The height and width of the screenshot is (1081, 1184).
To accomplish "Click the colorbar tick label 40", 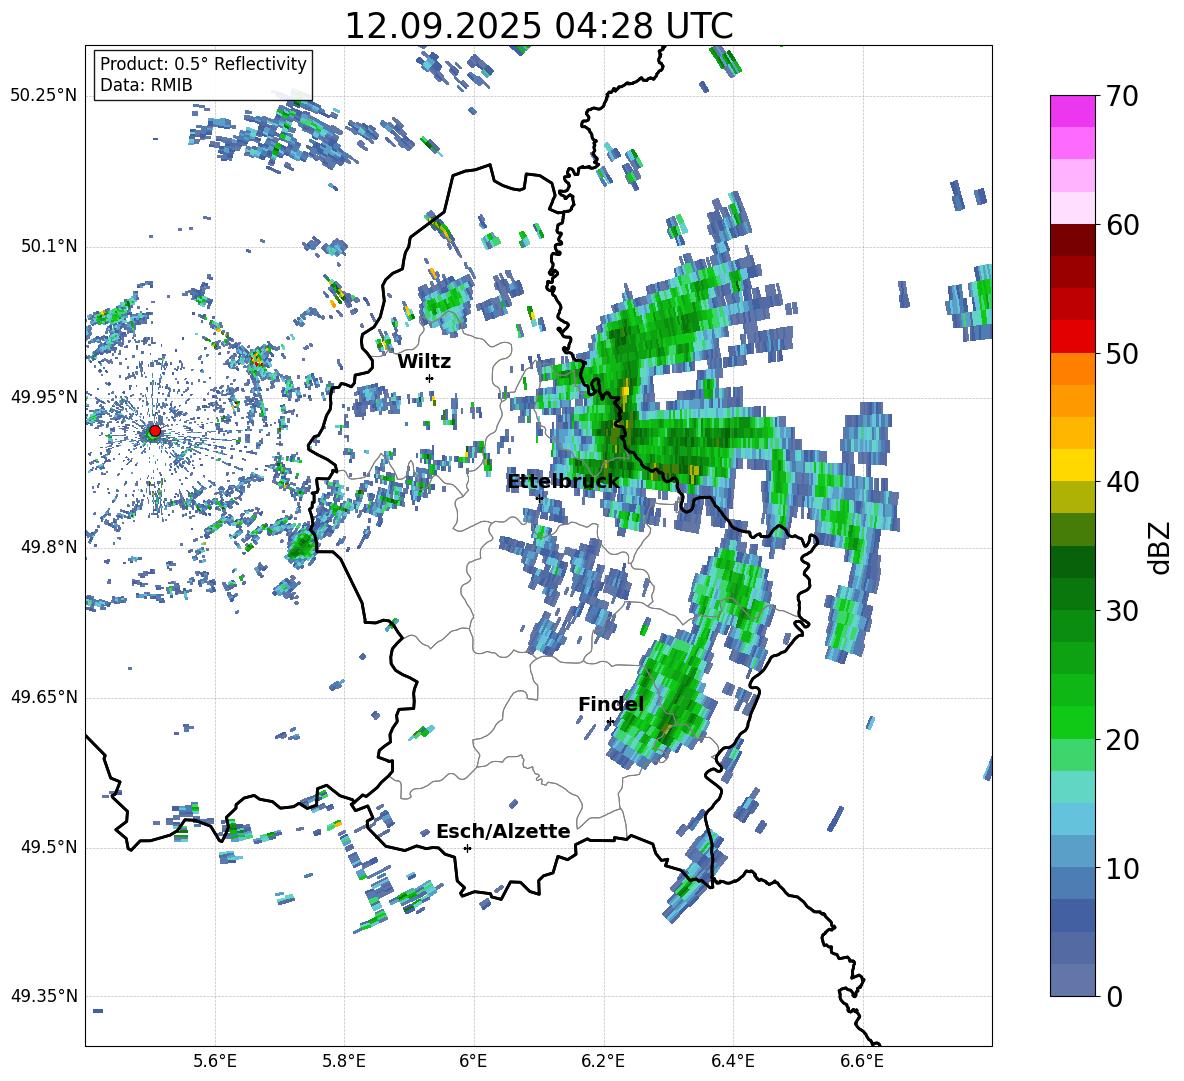I will tap(1122, 482).
